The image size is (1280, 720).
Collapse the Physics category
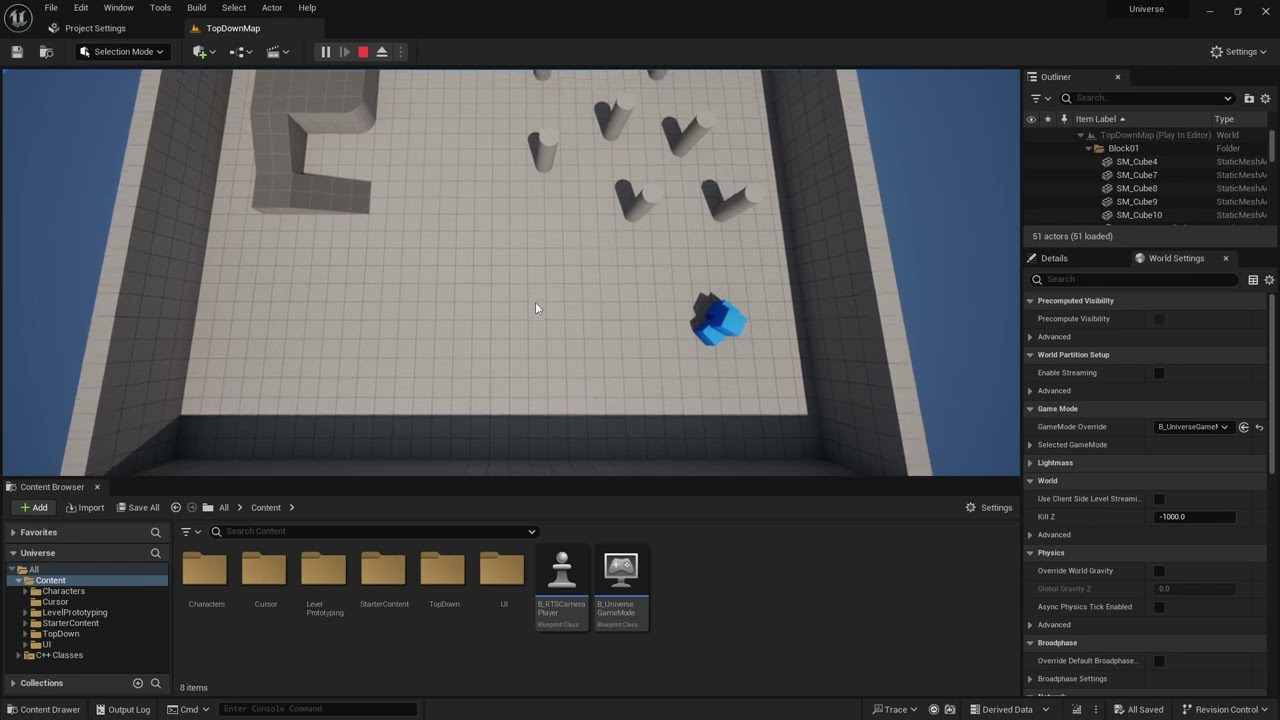click(1030, 553)
